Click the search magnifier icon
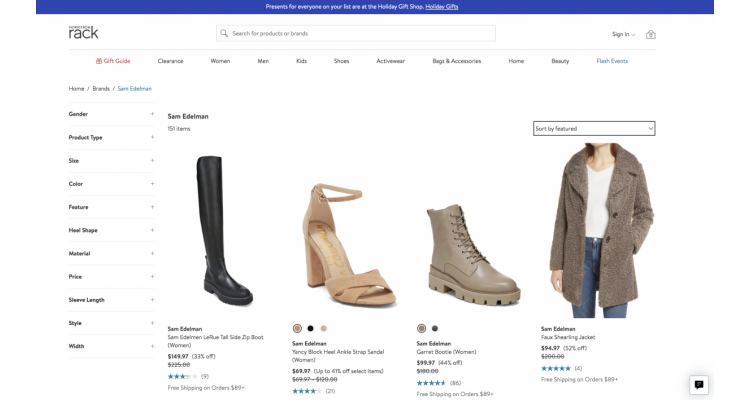 pos(223,33)
